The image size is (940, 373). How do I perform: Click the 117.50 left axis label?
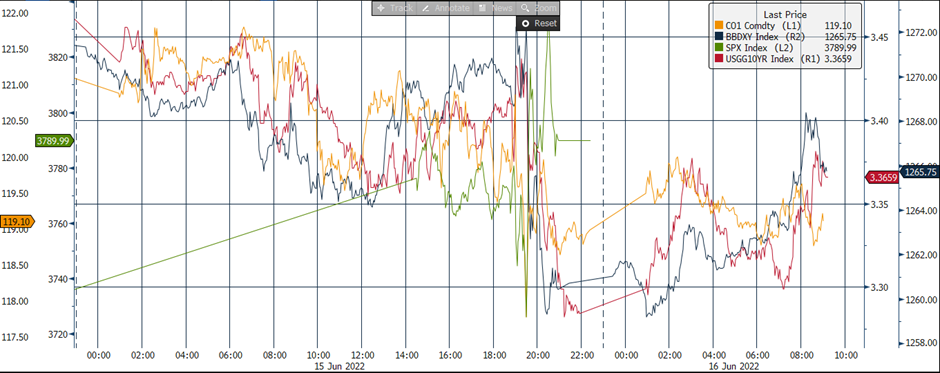pos(16,338)
